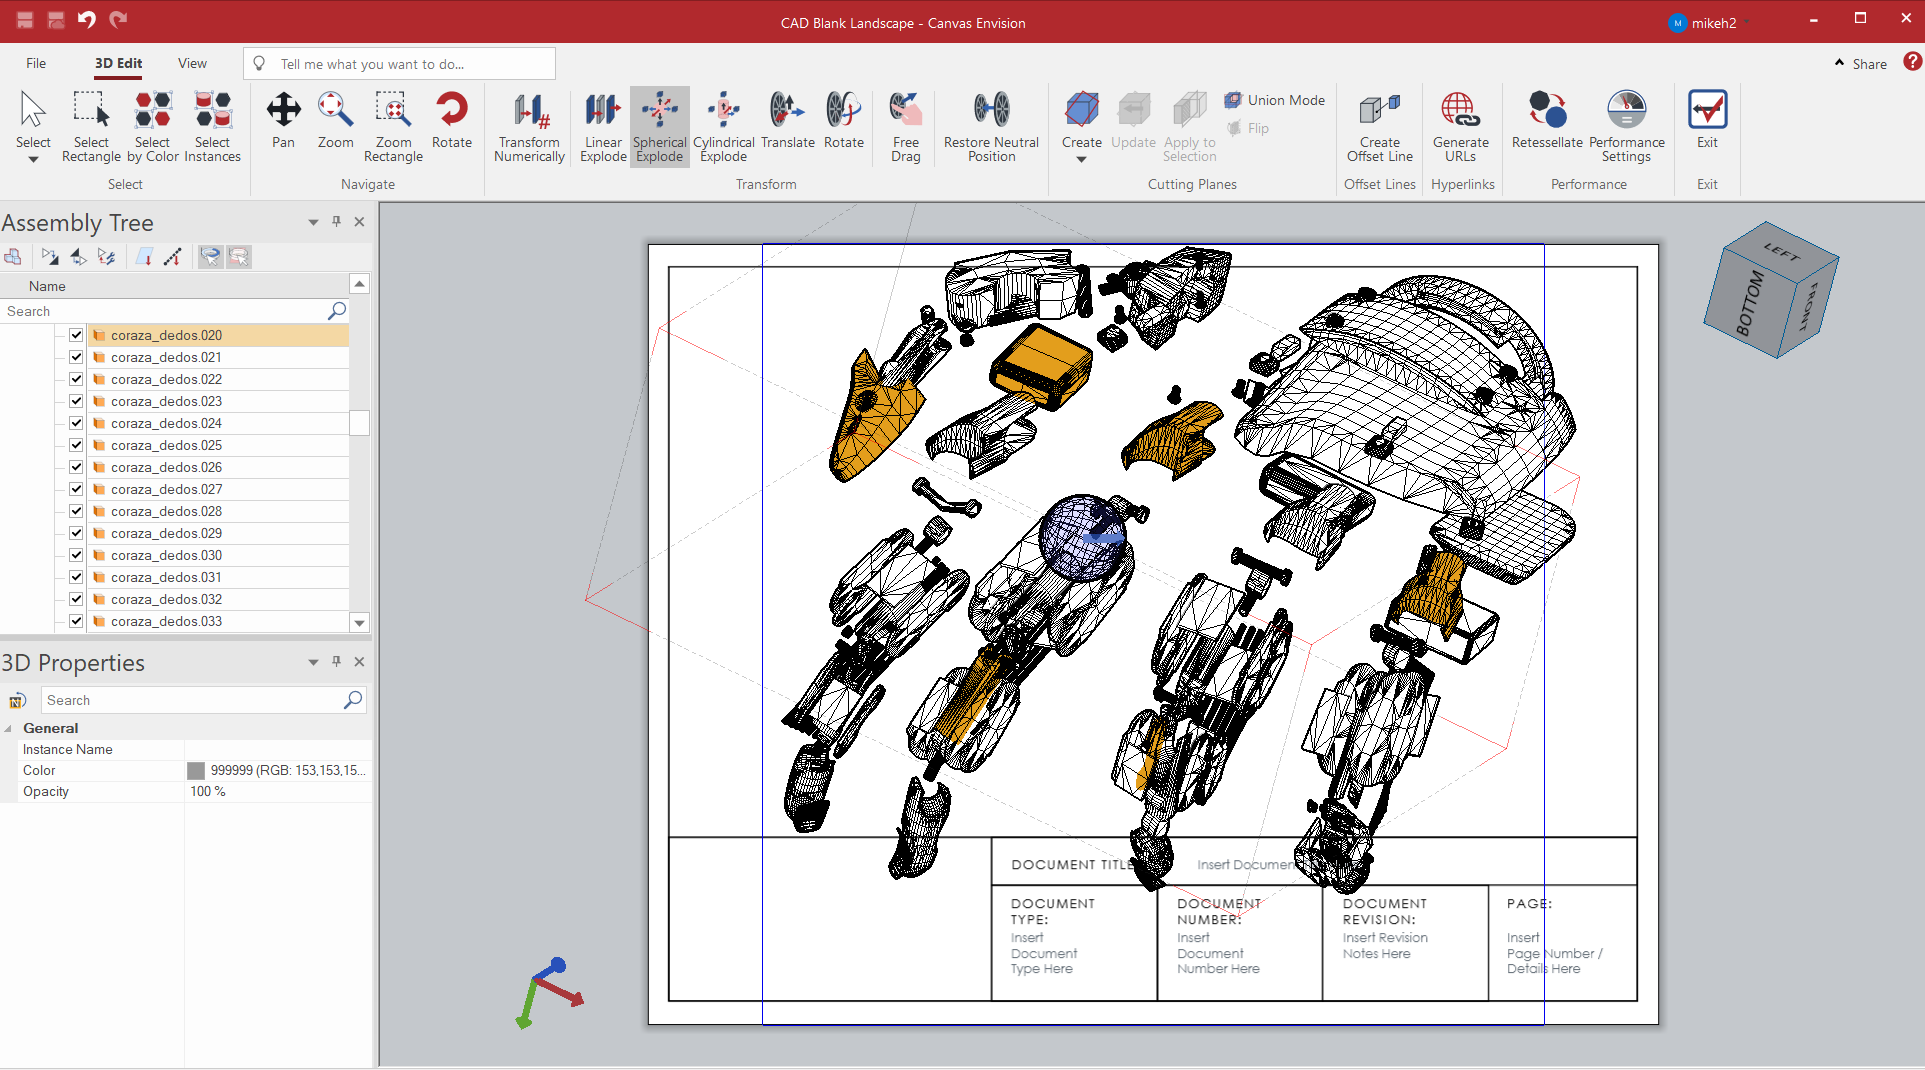
Task: Click the Restore Neutral Position icon
Action: click(x=991, y=110)
